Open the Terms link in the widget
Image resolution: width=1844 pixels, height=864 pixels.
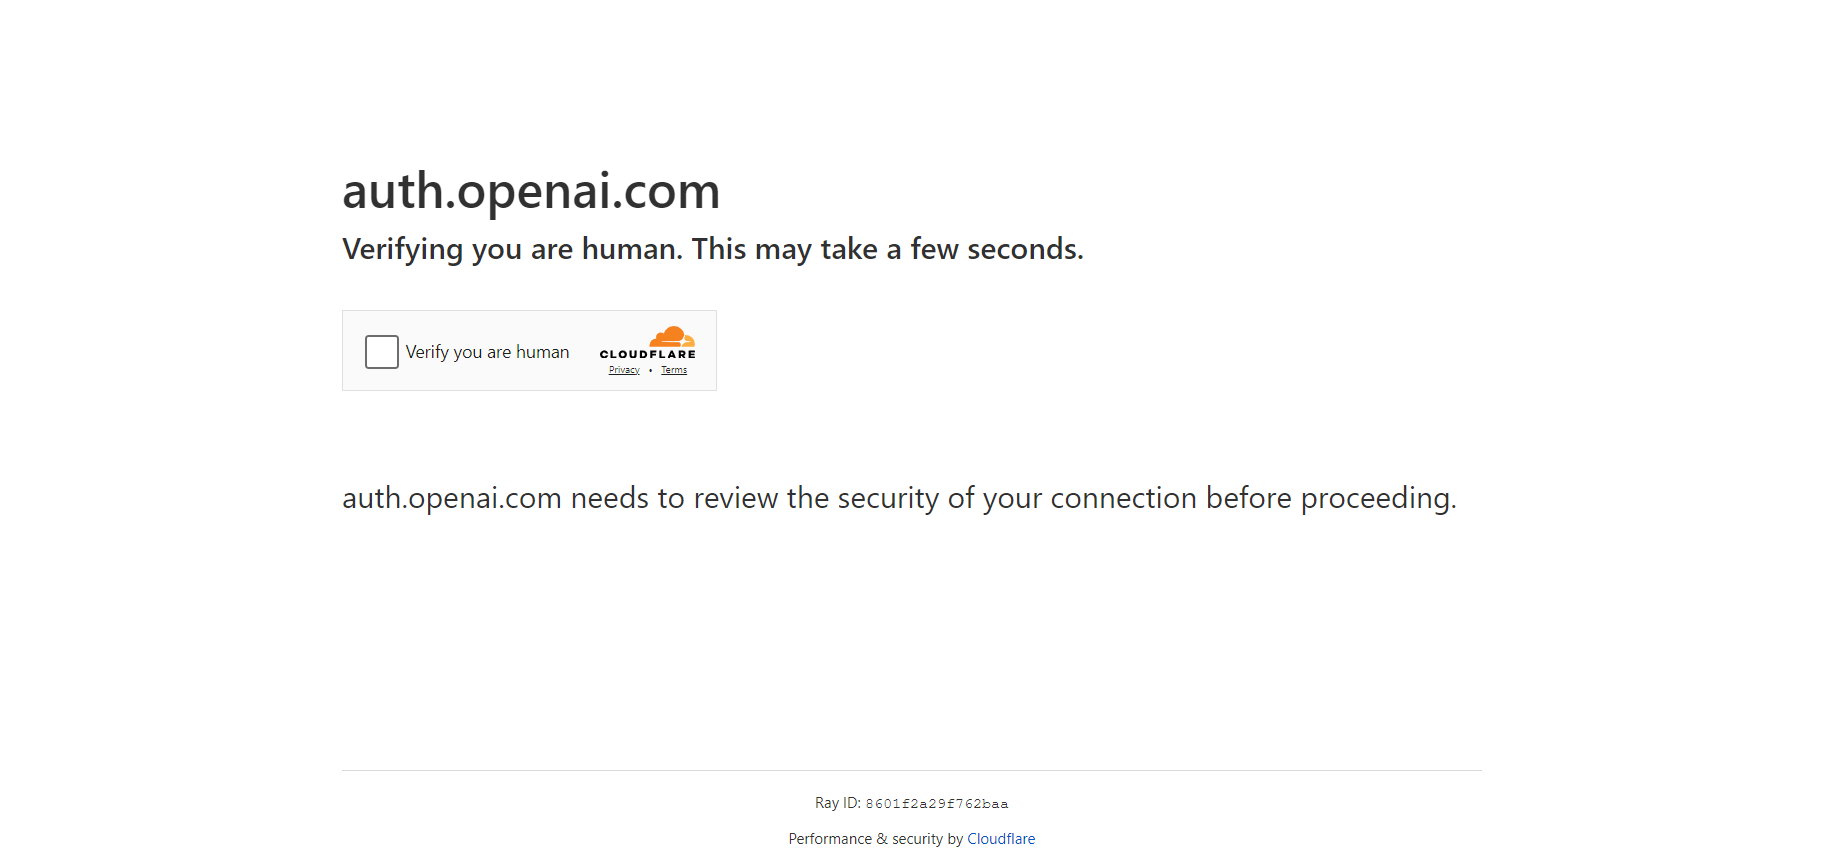[x=674, y=370]
